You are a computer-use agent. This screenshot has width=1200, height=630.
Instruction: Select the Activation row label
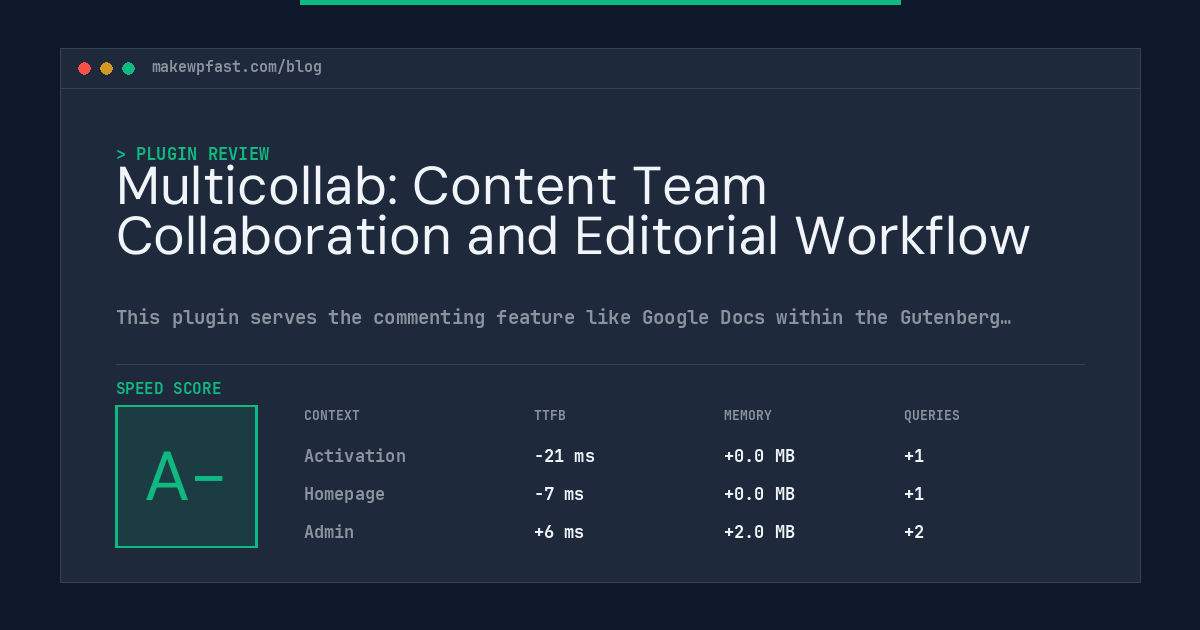point(355,456)
